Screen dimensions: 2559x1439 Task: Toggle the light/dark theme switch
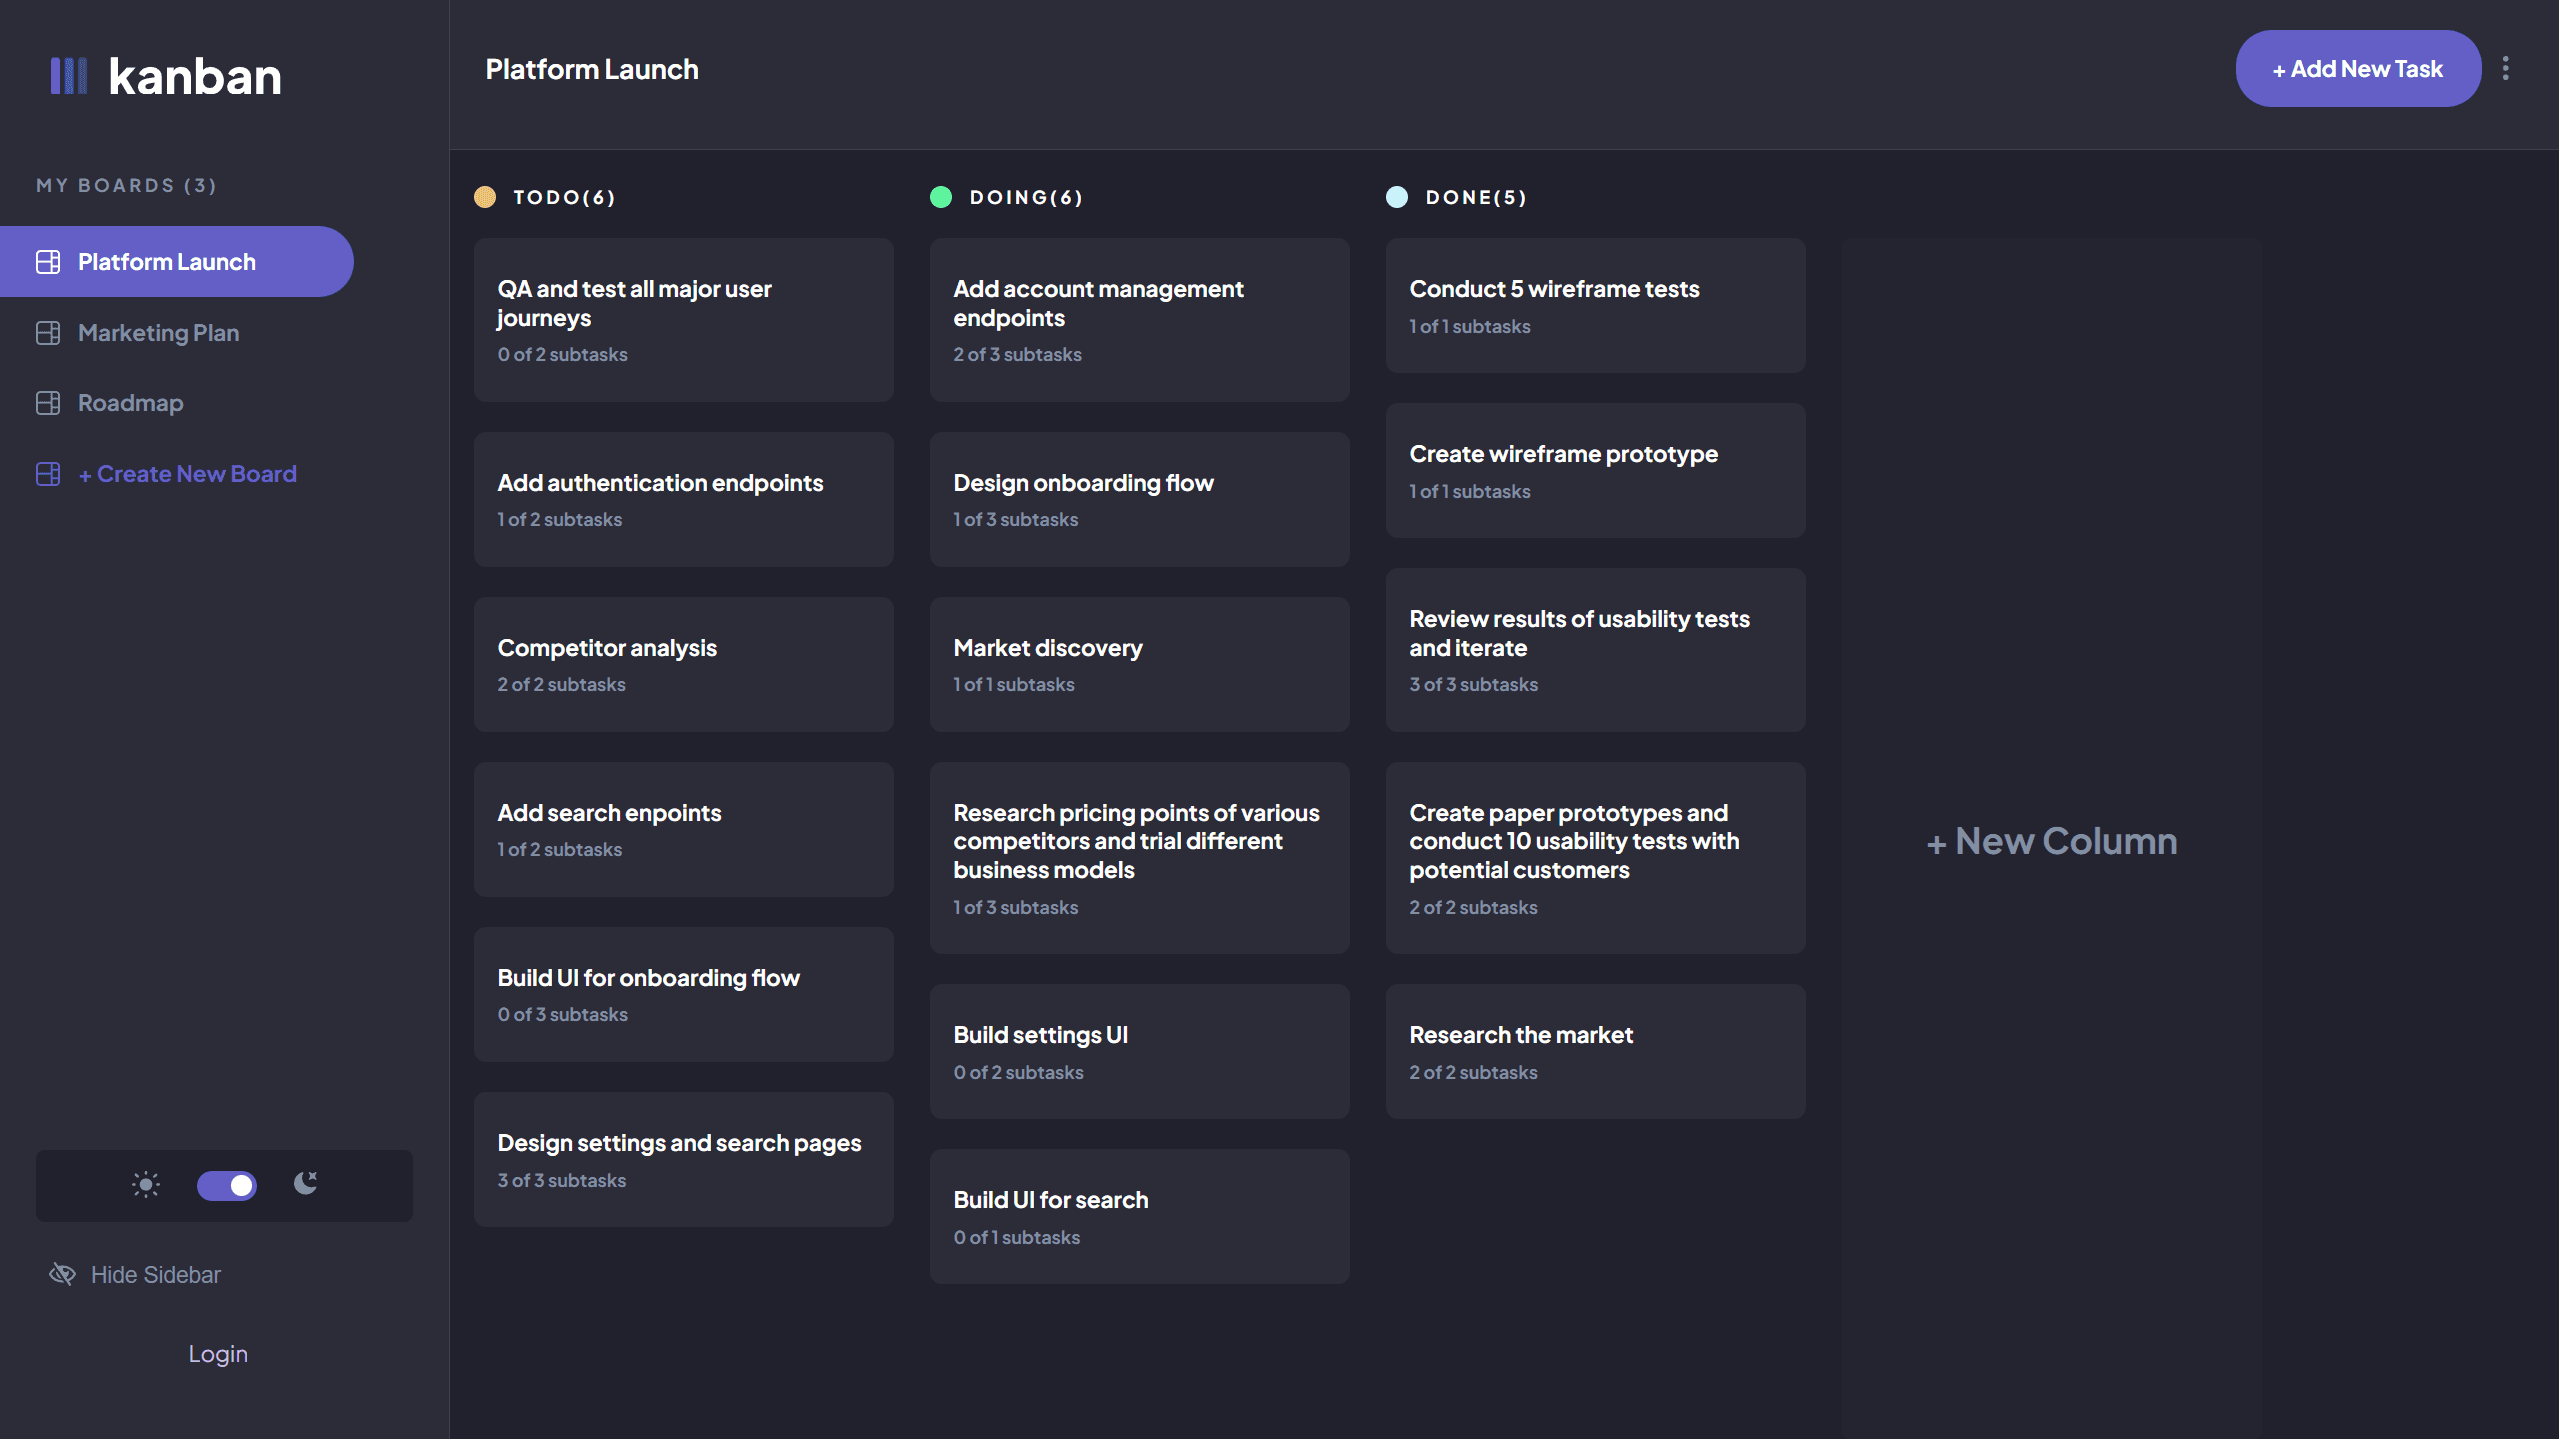click(x=227, y=1185)
